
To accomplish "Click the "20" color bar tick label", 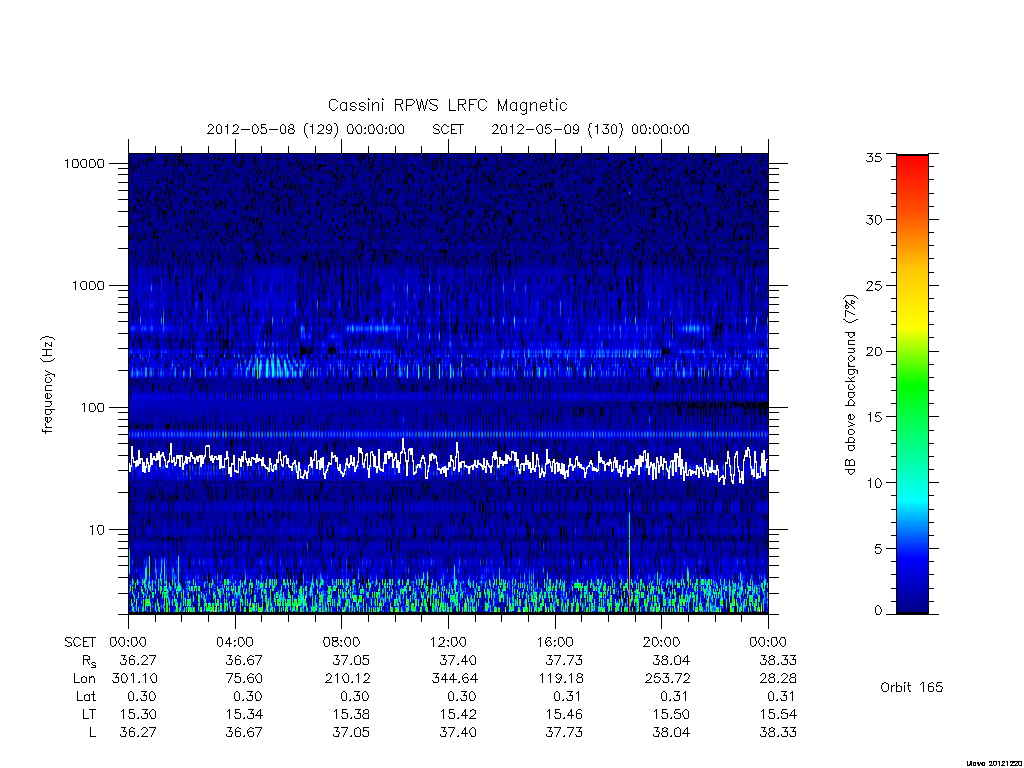I will (x=874, y=351).
